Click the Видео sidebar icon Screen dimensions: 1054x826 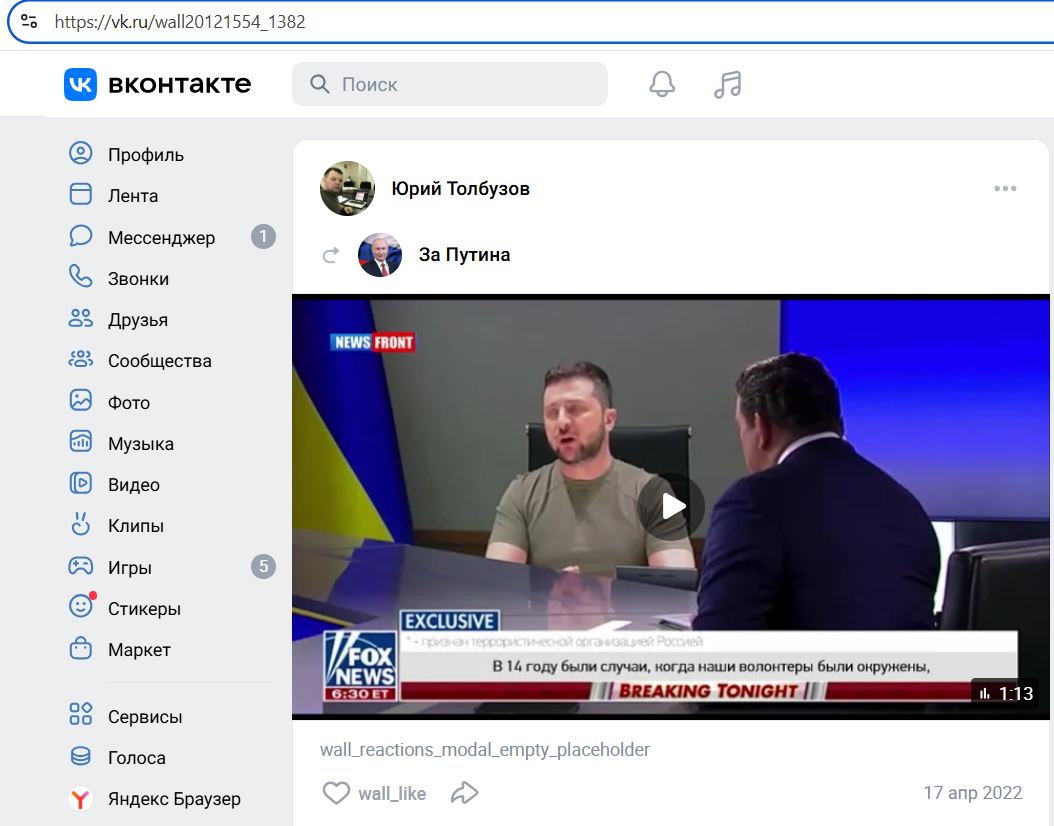click(x=81, y=483)
